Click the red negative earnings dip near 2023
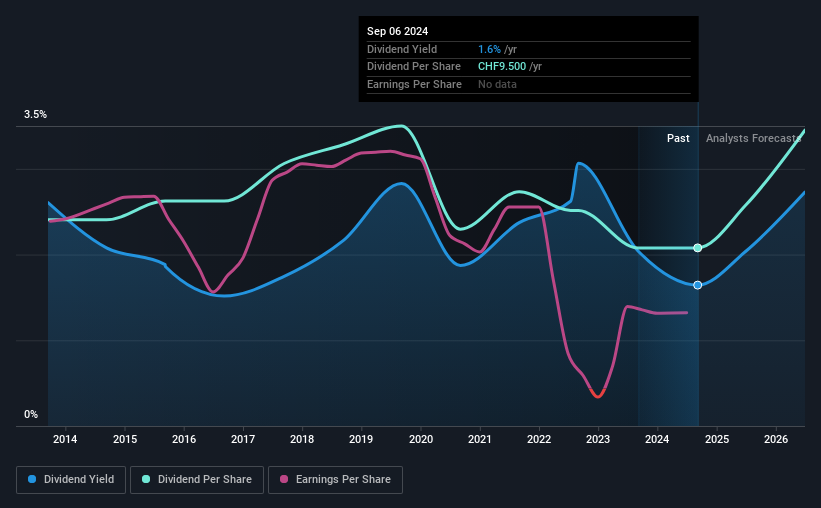The height and width of the screenshot is (508, 821). click(597, 394)
